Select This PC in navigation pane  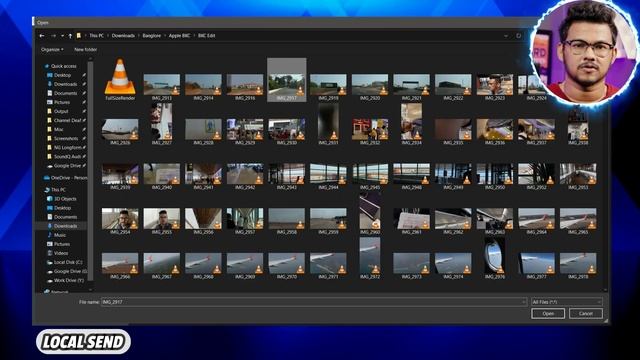55,190
